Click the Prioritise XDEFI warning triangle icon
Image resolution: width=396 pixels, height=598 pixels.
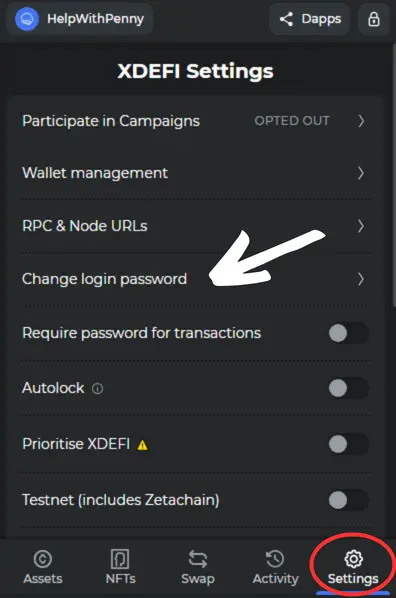point(142,445)
